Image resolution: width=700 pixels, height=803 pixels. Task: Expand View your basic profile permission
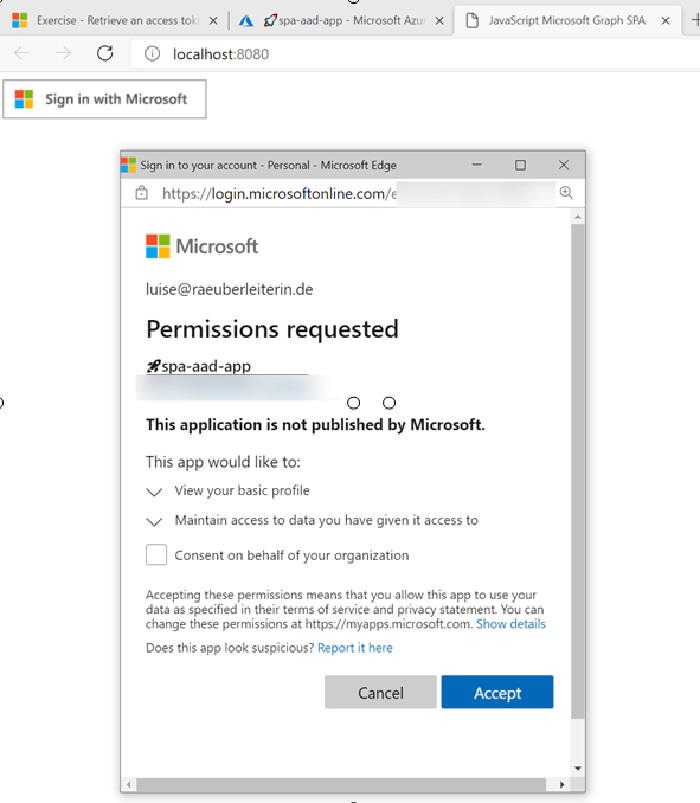(154, 492)
